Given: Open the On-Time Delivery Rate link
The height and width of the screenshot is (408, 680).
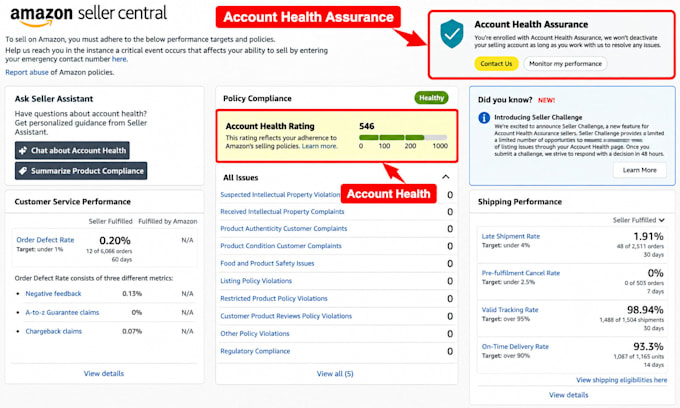Looking at the screenshot, I should (515, 346).
